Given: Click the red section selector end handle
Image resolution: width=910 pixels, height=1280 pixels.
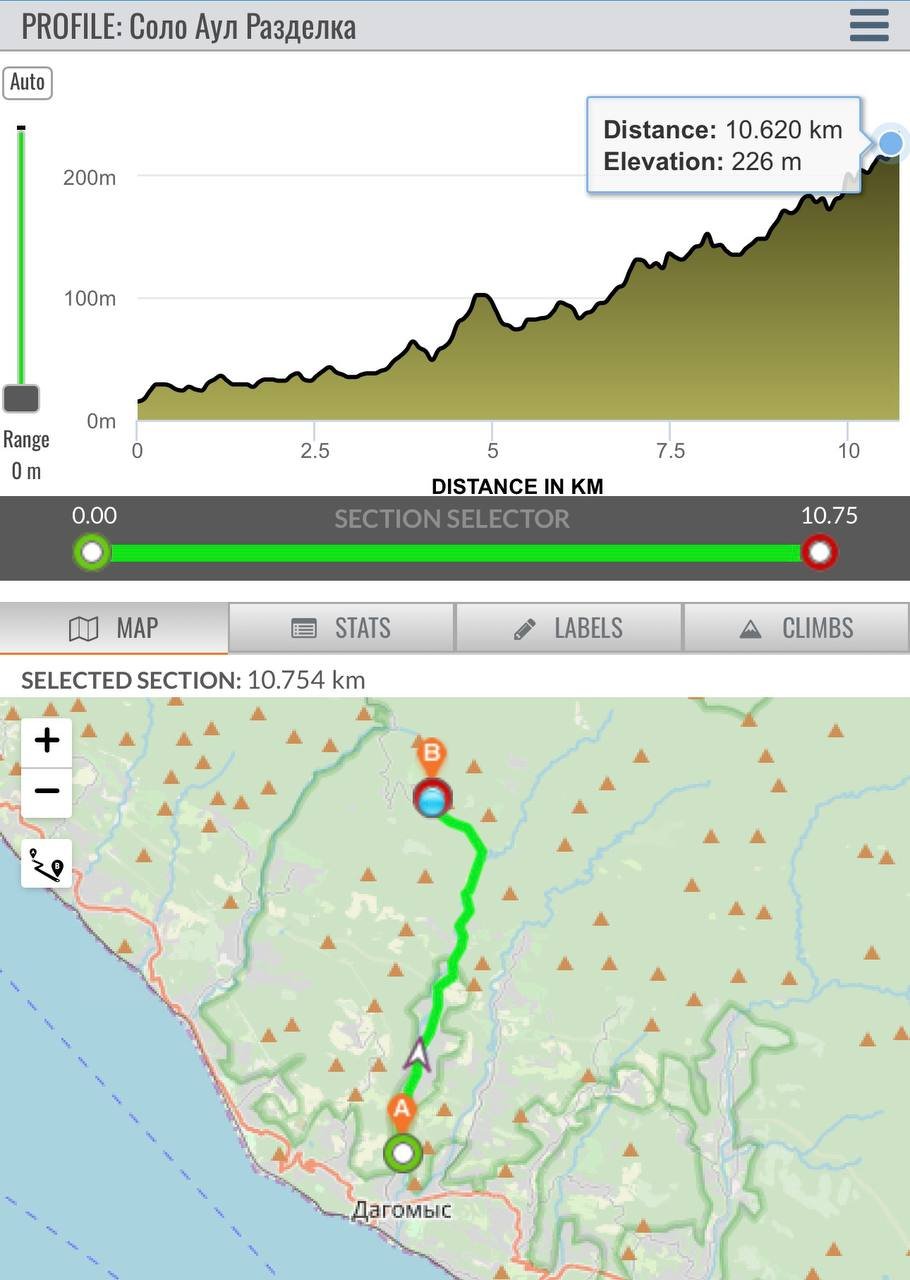Looking at the screenshot, I should (x=819, y=552).
